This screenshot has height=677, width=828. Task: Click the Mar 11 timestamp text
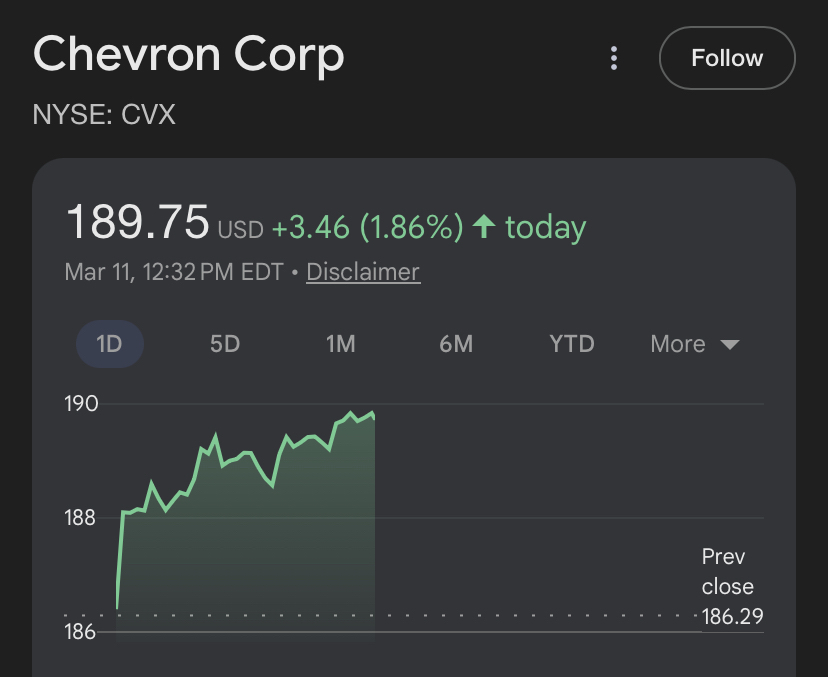coord(173,272)
